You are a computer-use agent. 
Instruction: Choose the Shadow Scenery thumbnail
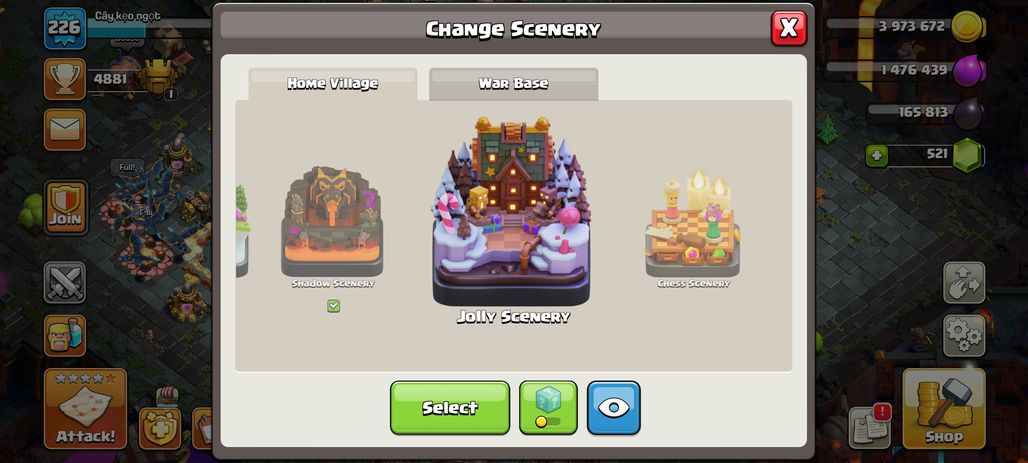332,226
